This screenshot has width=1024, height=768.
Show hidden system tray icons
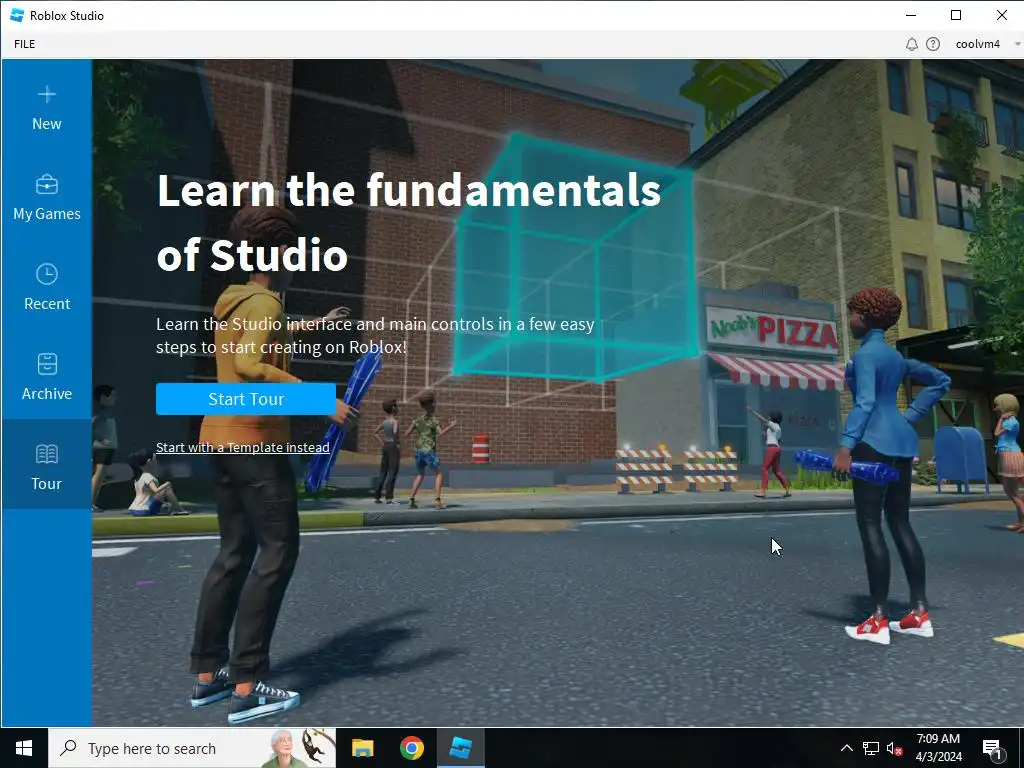(x=846, y=748)
